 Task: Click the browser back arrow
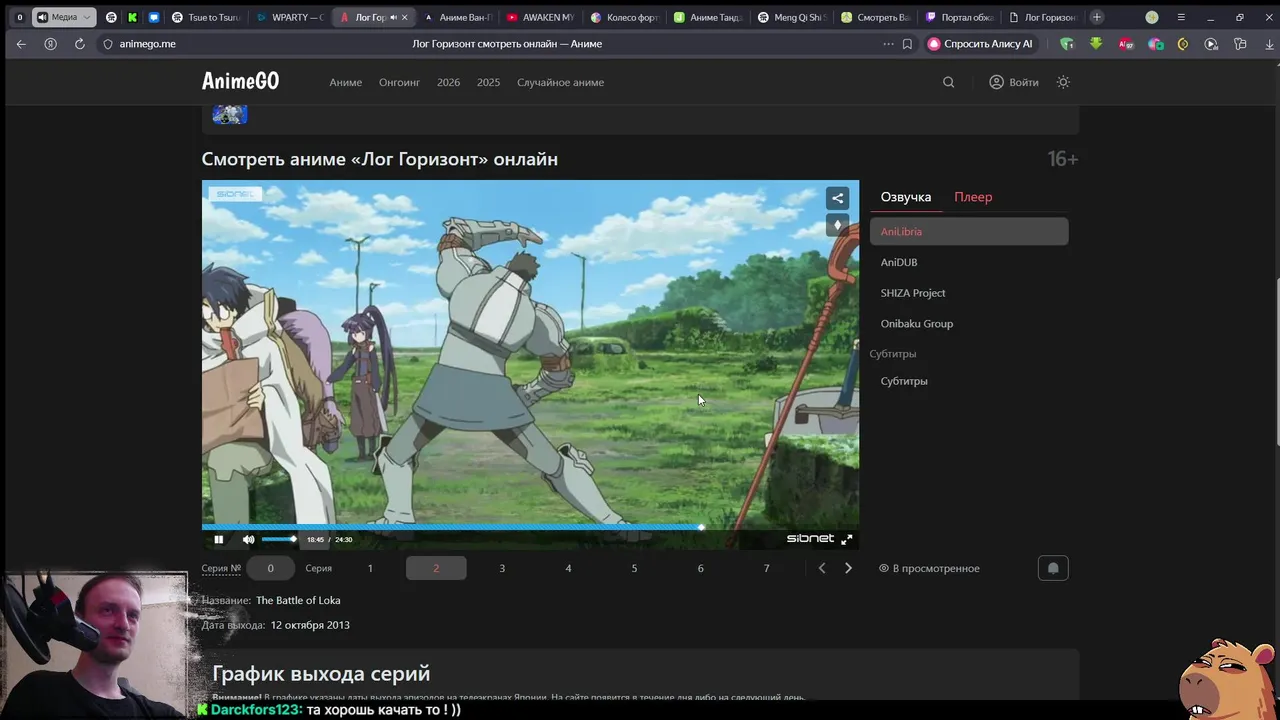click(x=21, y=44)
